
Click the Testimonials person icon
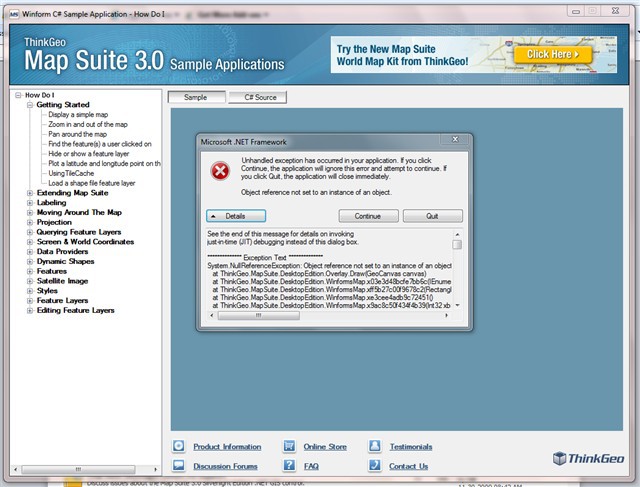375,446
